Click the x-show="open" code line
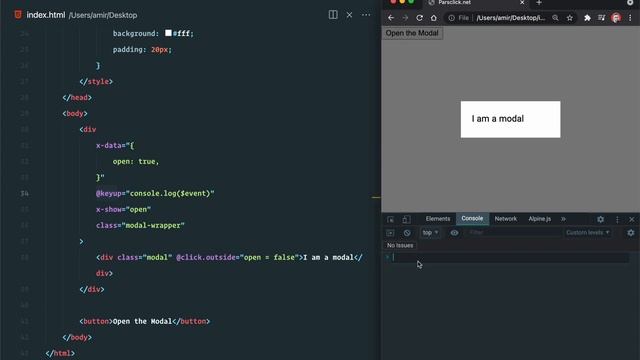Screen dimensions: 640x360 click(123, 209)
